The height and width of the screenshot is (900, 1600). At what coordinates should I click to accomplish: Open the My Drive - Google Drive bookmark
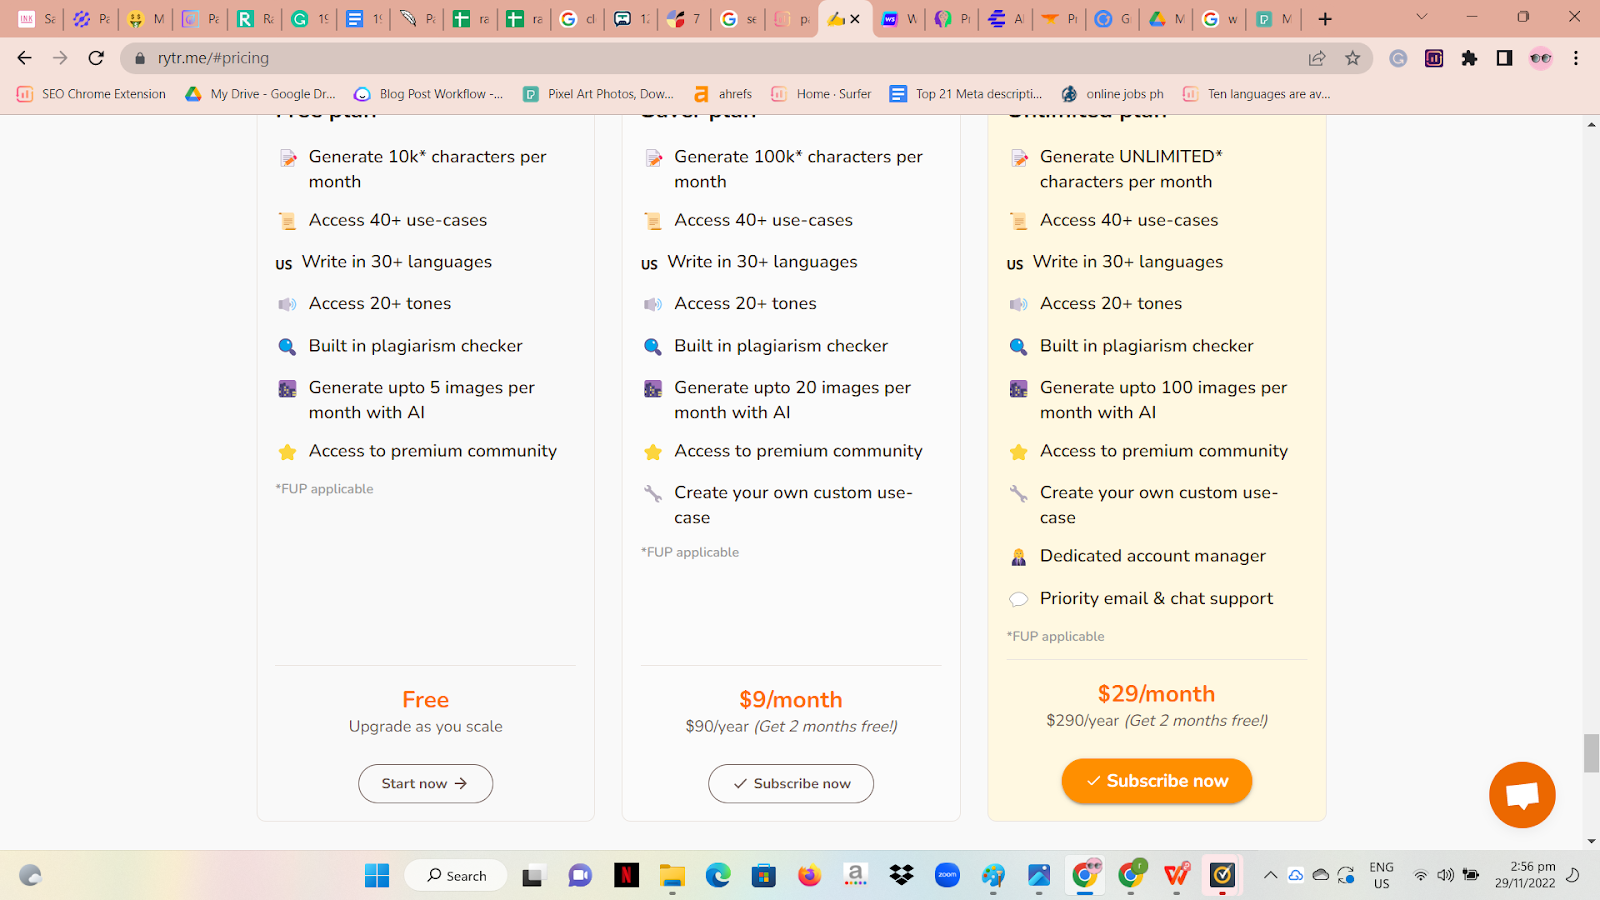pyautogui.click(x=260, y=94)
